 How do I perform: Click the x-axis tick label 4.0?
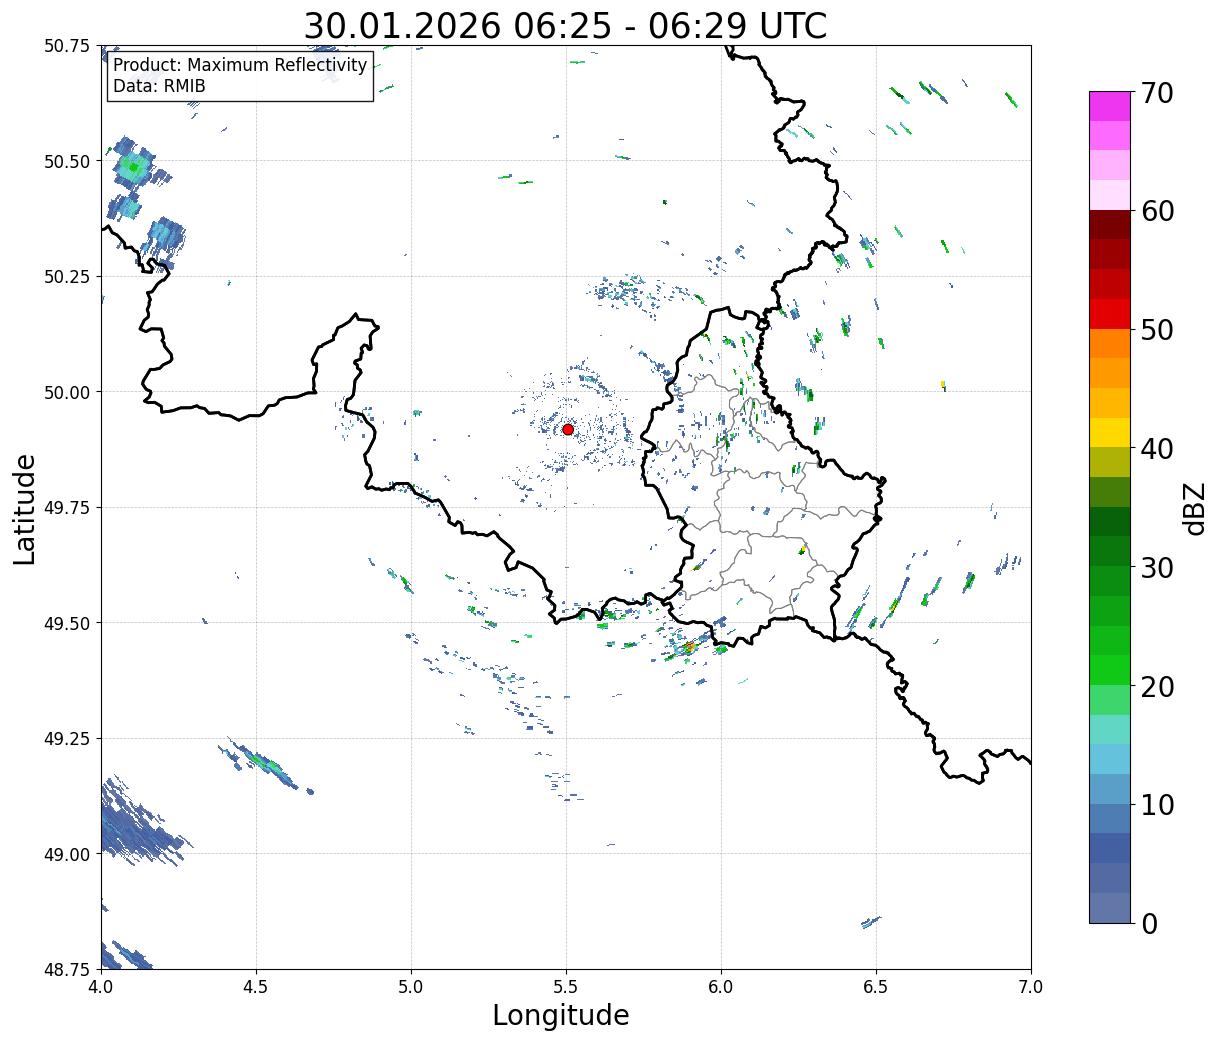[100, 987]
